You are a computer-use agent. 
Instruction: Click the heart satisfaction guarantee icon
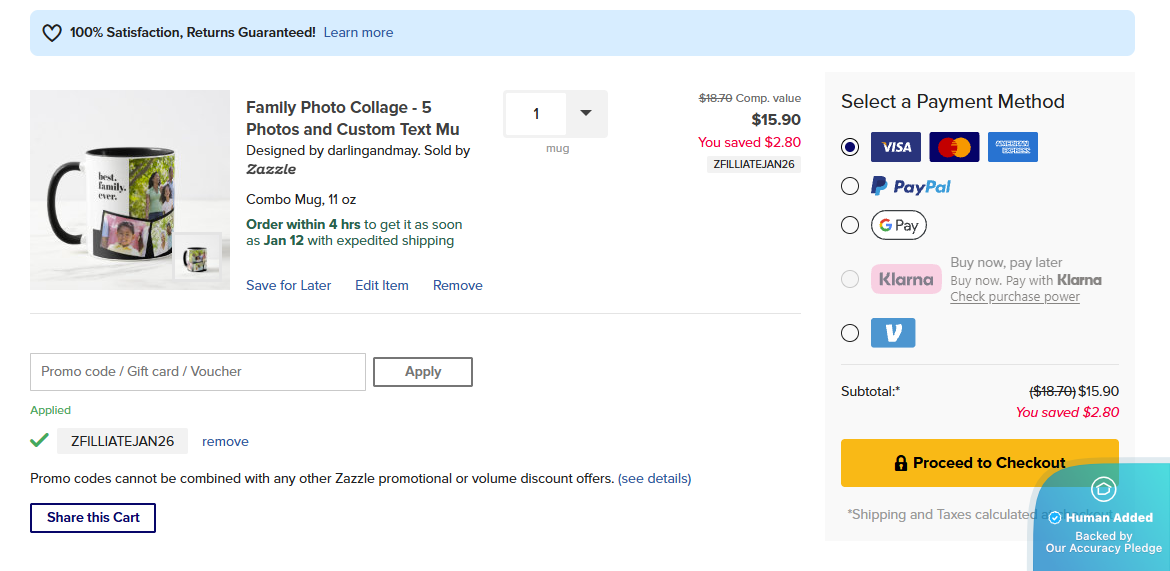52,33
